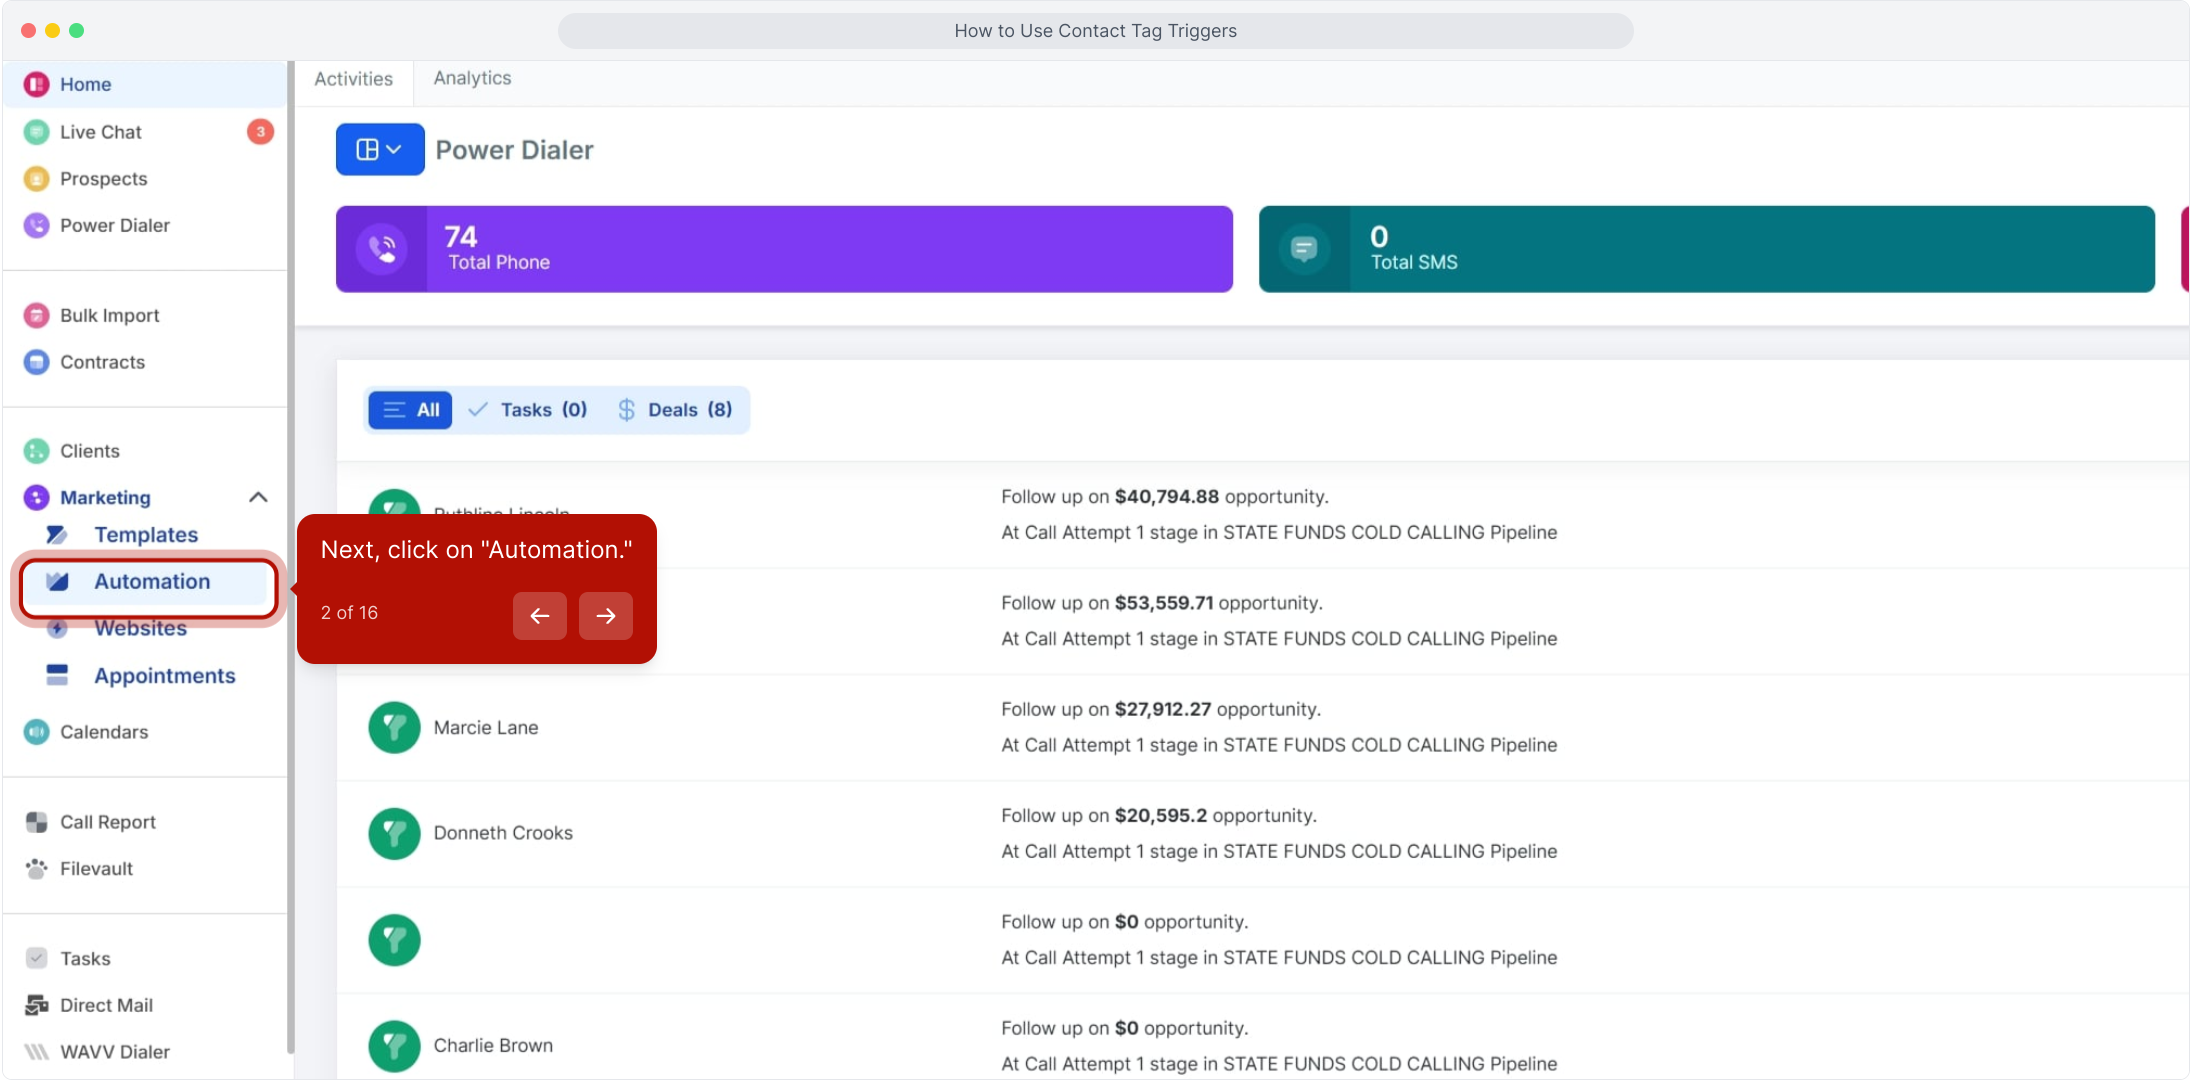Click the next arrow in the tooltip
The height and width of the screenshot is (1080, 2192).
tap(605, 616)
